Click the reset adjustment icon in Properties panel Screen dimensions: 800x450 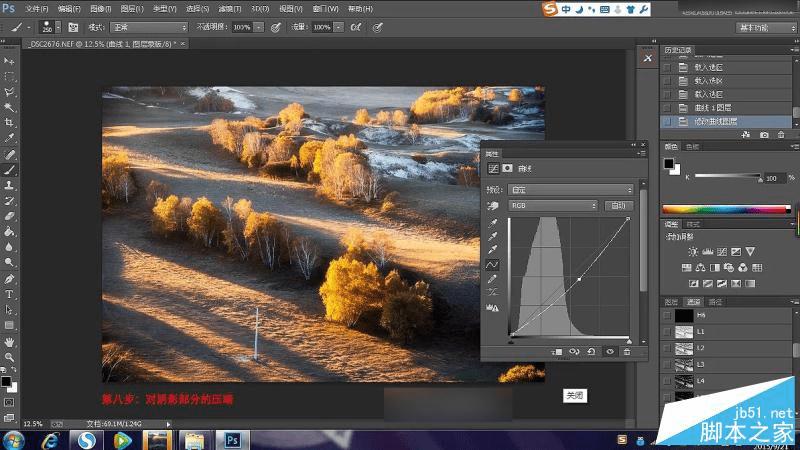[x=591, y=351]
